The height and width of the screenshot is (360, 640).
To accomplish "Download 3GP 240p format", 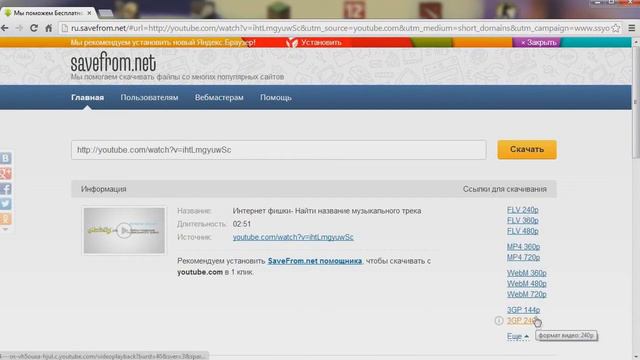I will 522,321.
